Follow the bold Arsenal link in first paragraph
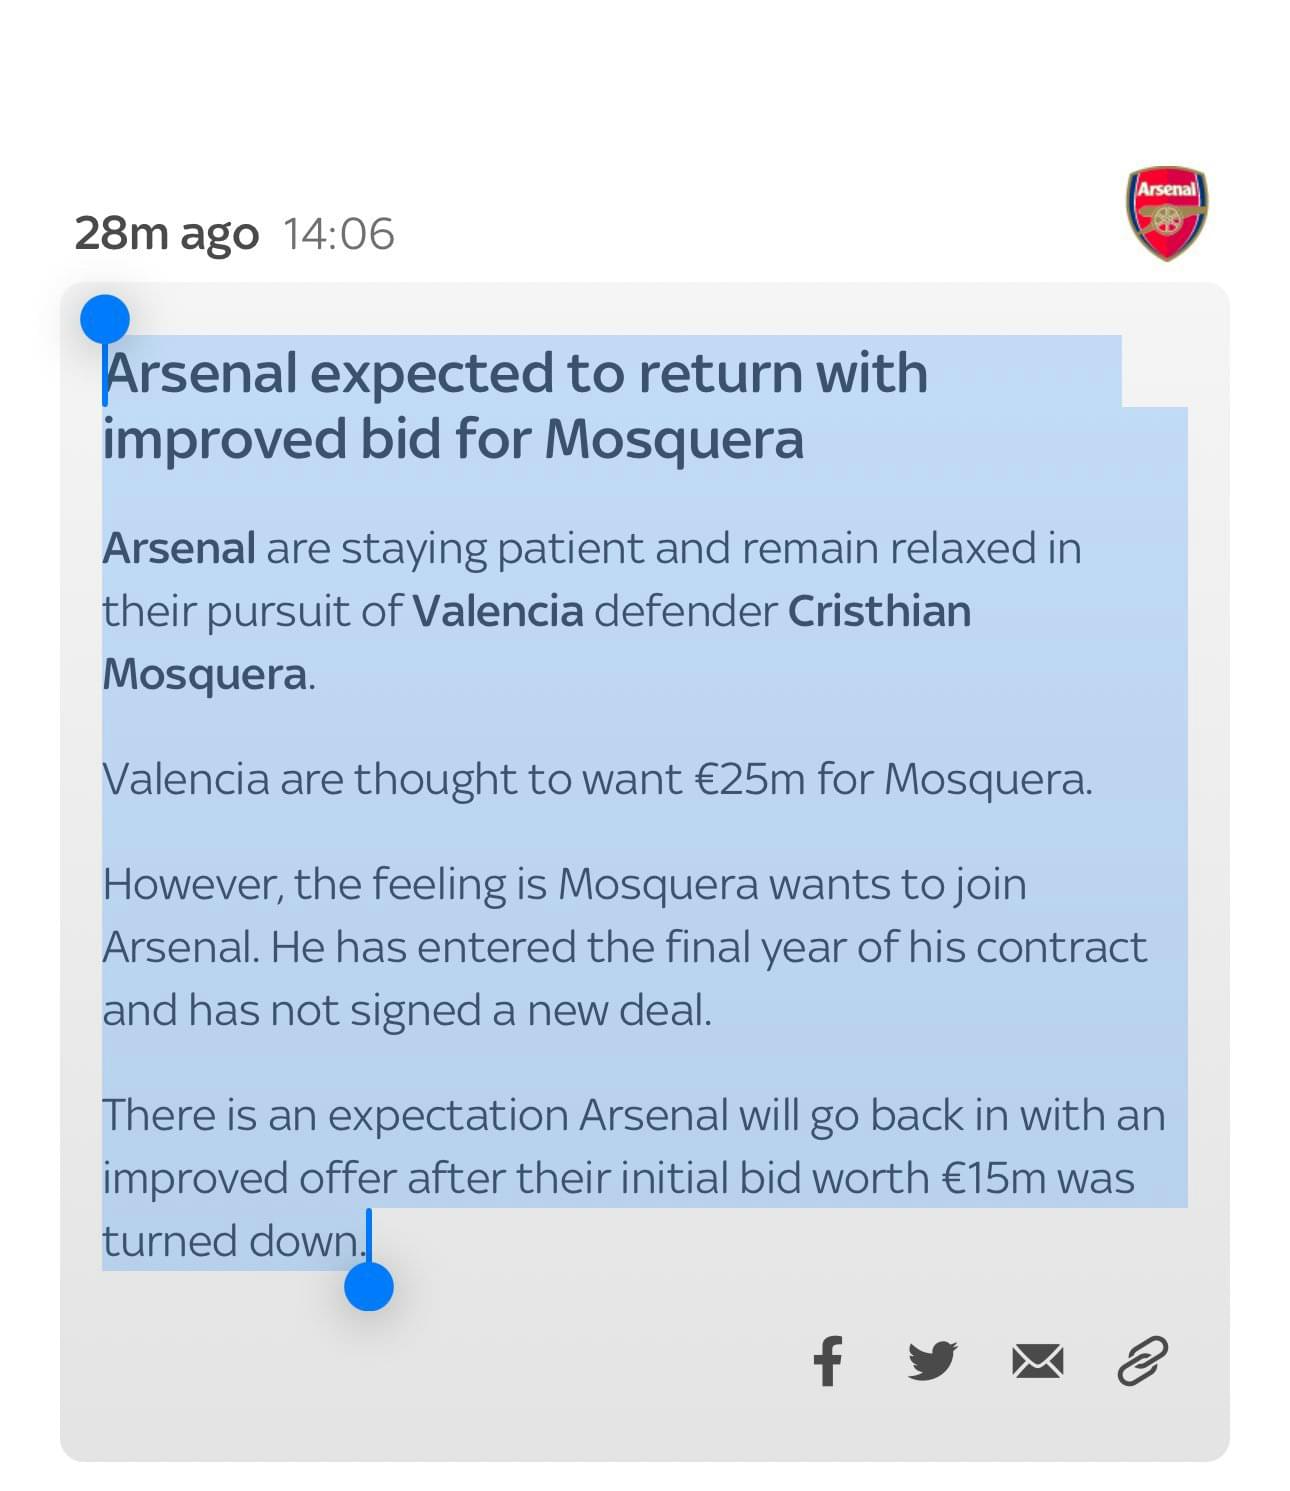Image resolution: width=1290 pixels, height=1491 pixels. click(179, 549)
